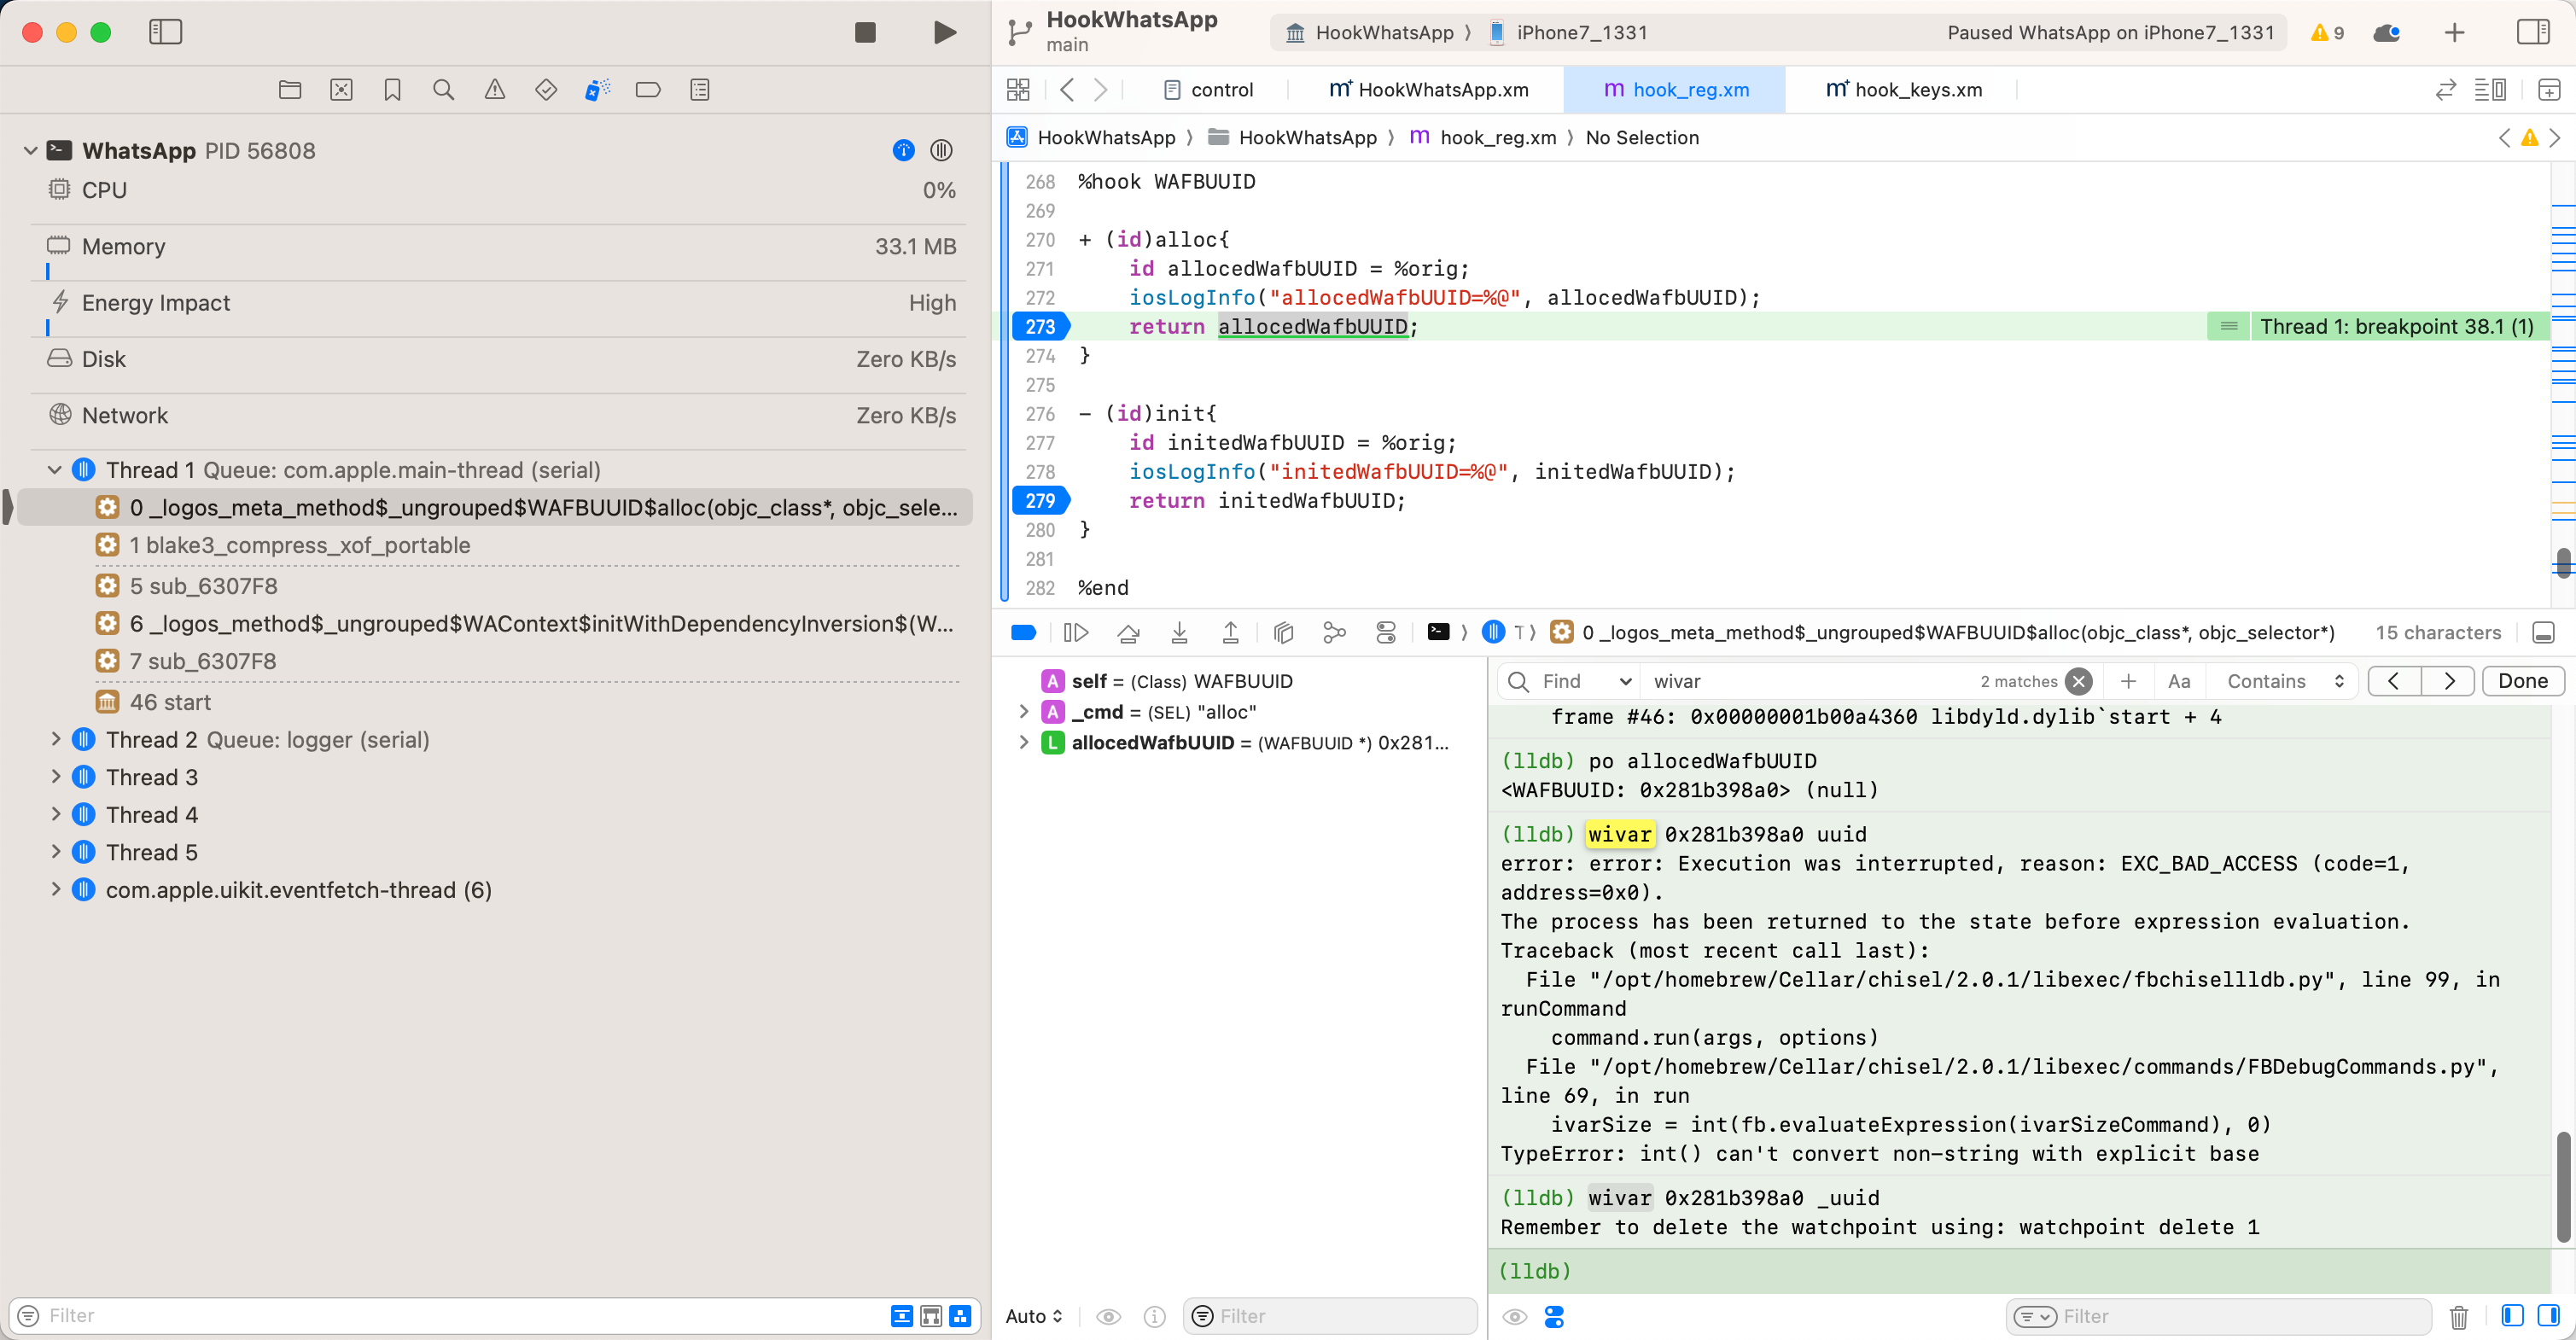The height and width of the screenshot is (1340, 2576).
Task: Open Debug View Hierarchy
Action: [1284, 632]
